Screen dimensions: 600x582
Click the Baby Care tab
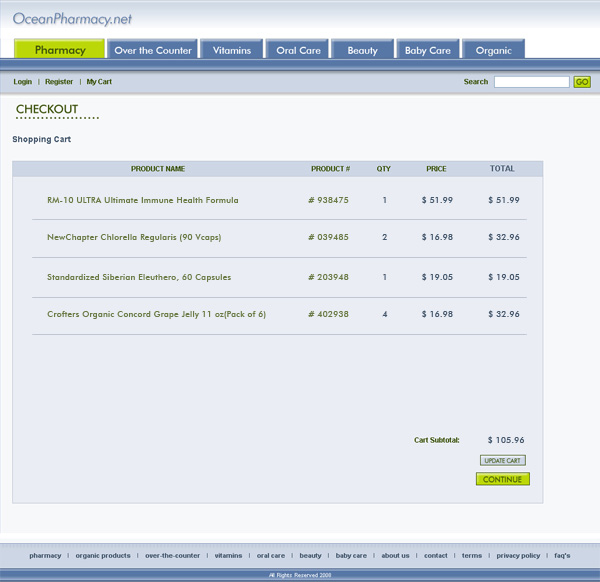427,50
